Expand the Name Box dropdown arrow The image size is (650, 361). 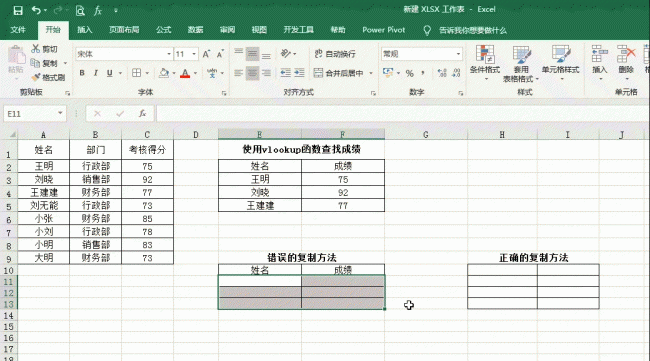click(60, 113)
